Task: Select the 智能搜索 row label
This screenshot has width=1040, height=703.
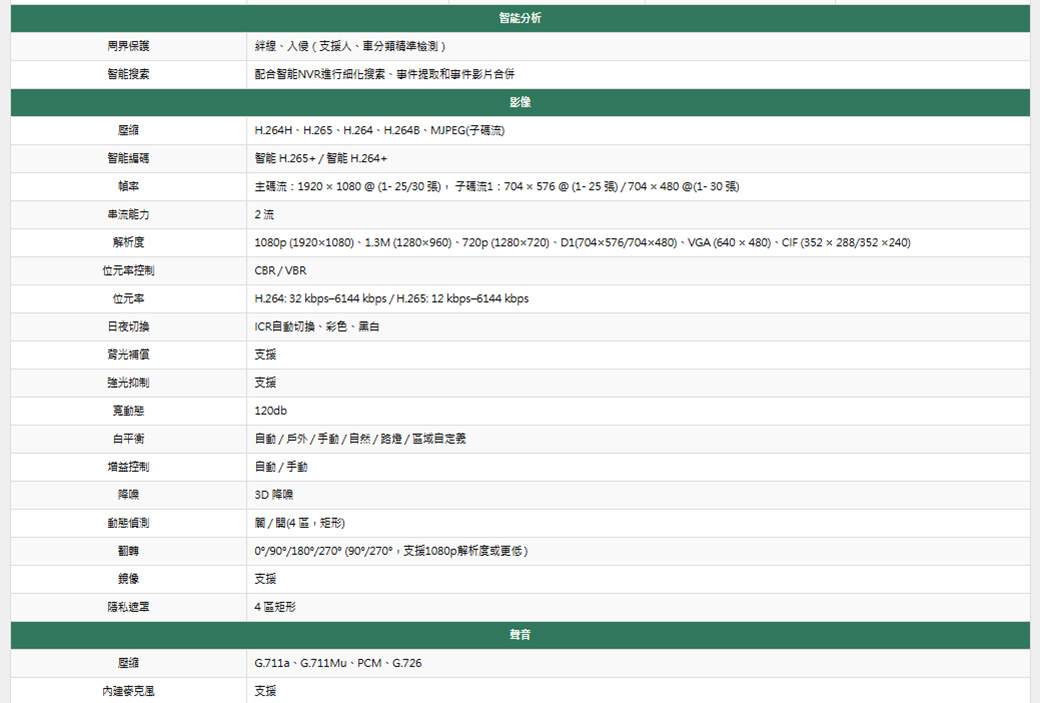Action: click(129, 74)
